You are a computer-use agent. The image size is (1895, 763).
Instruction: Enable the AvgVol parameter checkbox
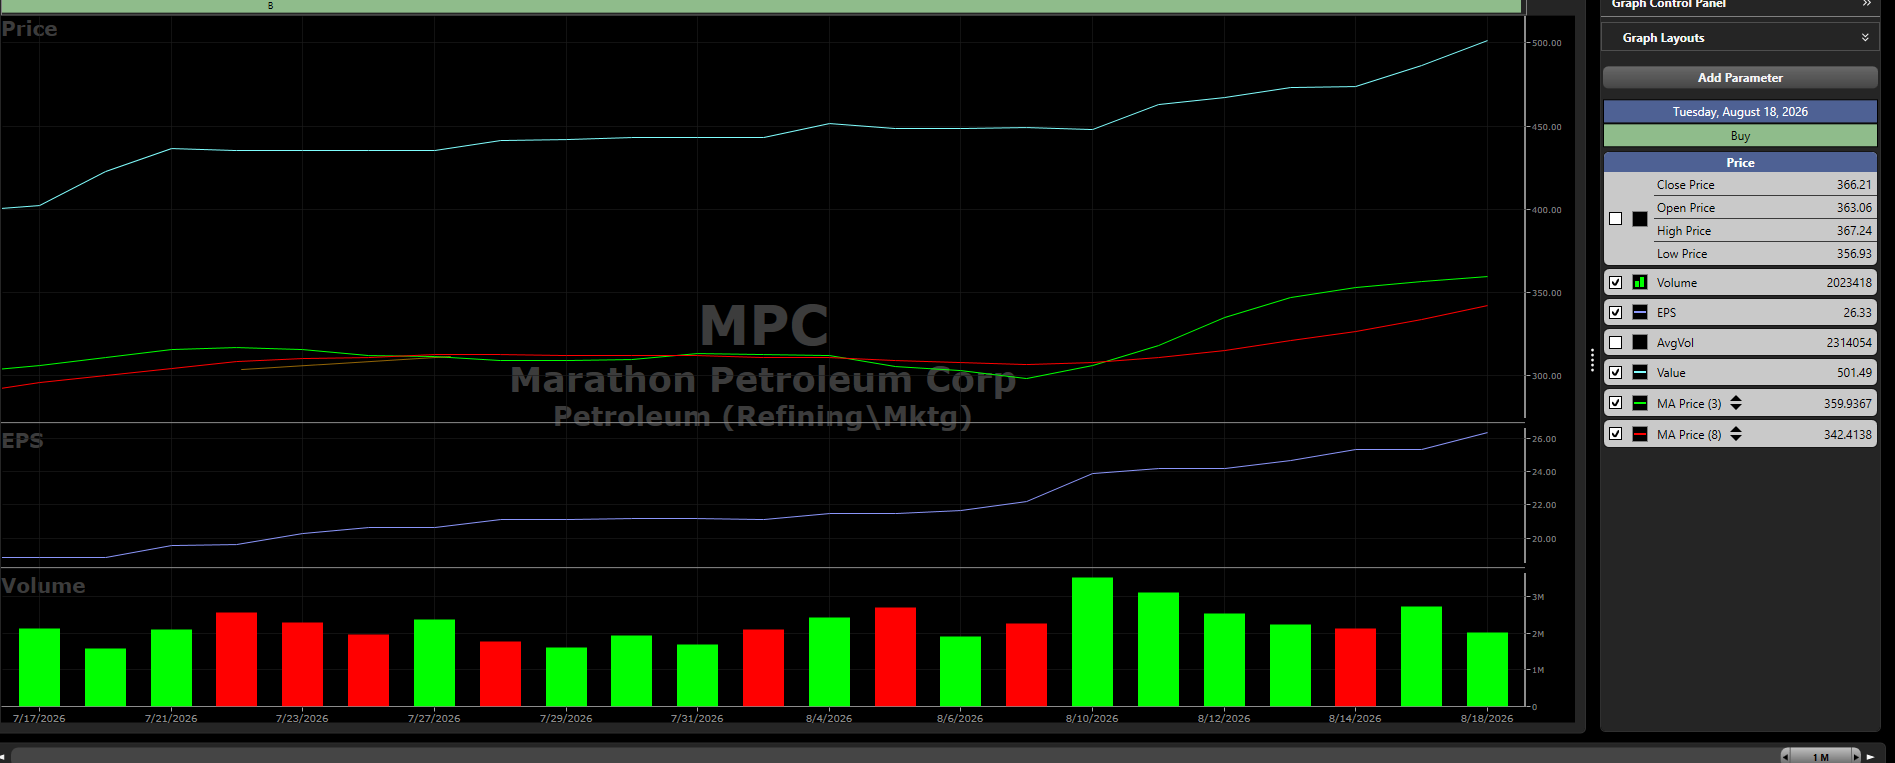(x=1616, y=343)
